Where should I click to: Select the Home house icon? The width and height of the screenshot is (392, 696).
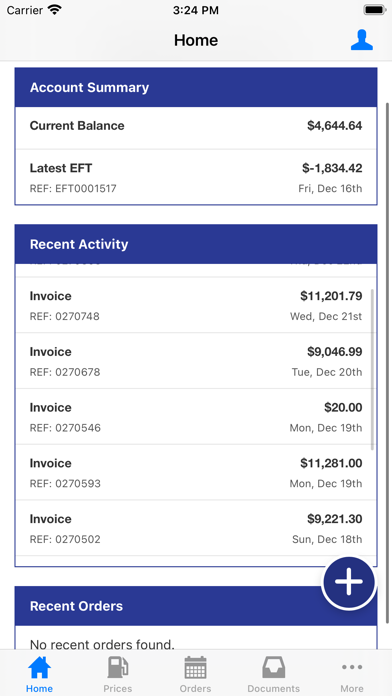40,668
